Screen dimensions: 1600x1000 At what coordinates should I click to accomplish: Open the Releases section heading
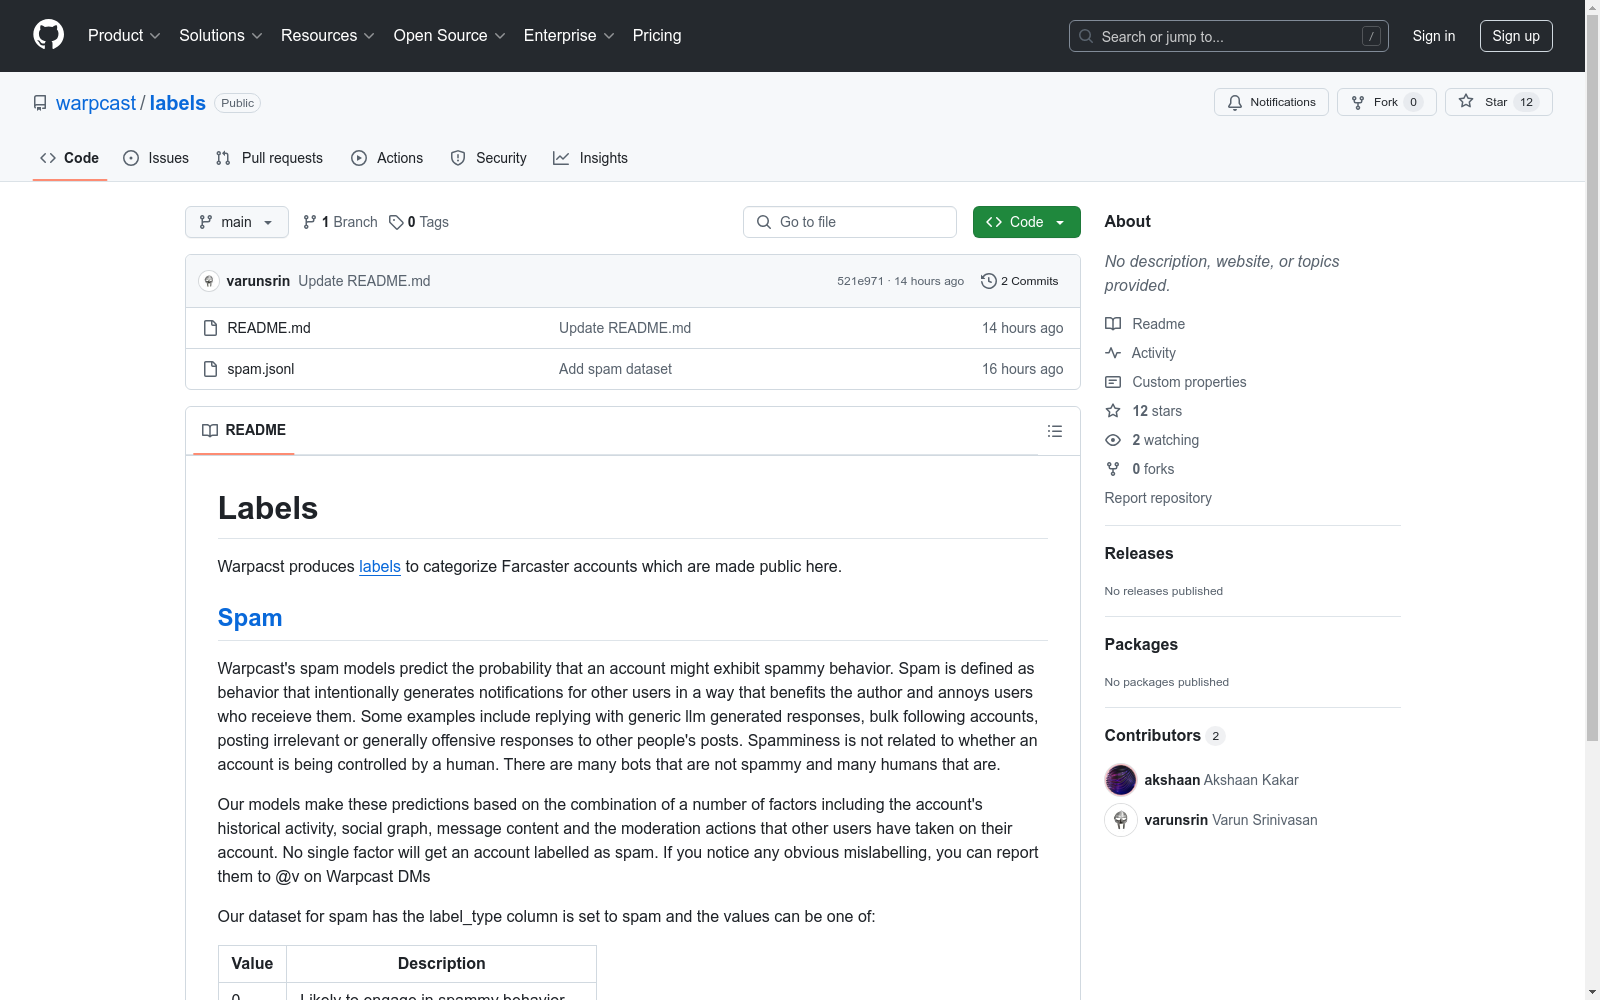[x=1139, y=553]
